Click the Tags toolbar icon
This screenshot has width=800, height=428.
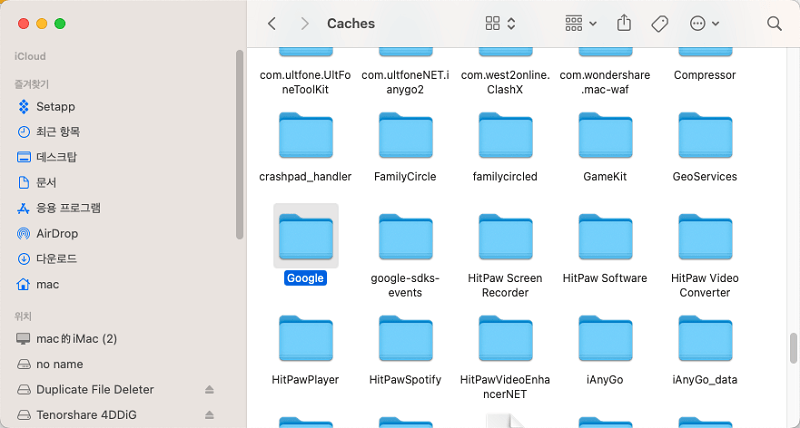tap(659, 23)
